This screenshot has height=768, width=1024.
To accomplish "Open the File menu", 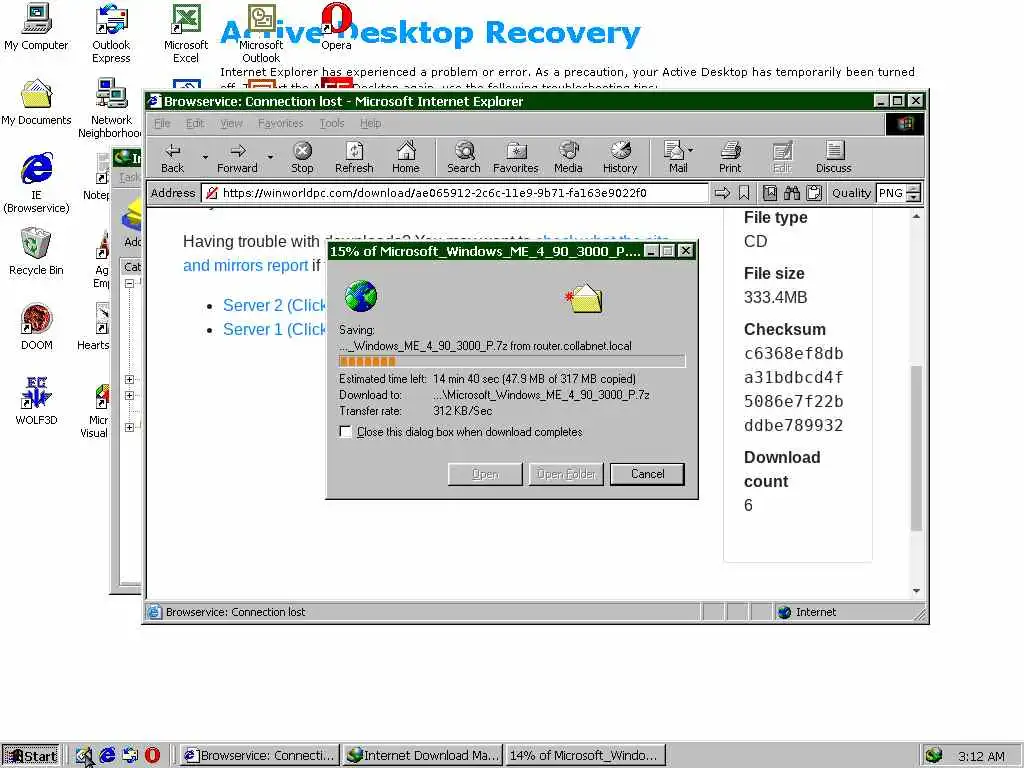I will [x=162, y=123].
